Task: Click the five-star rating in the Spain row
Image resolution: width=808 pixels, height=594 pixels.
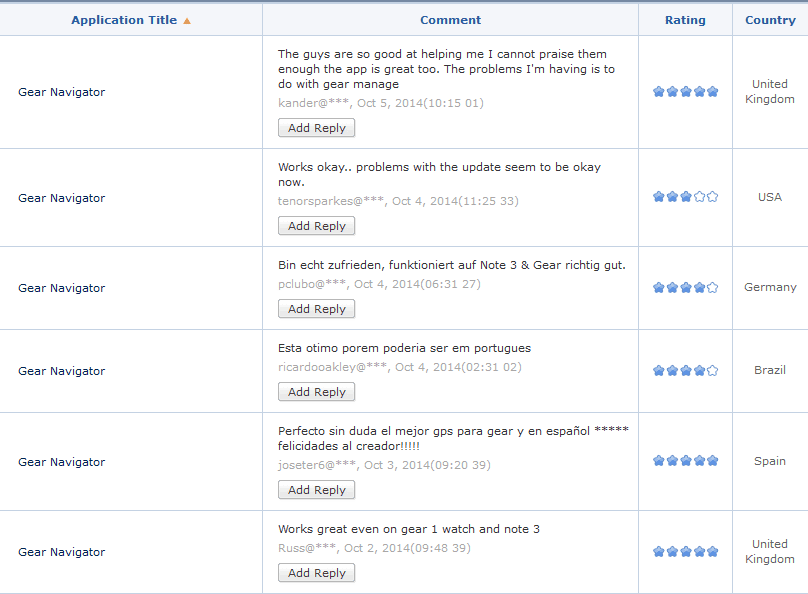Action: coord(685,461)
